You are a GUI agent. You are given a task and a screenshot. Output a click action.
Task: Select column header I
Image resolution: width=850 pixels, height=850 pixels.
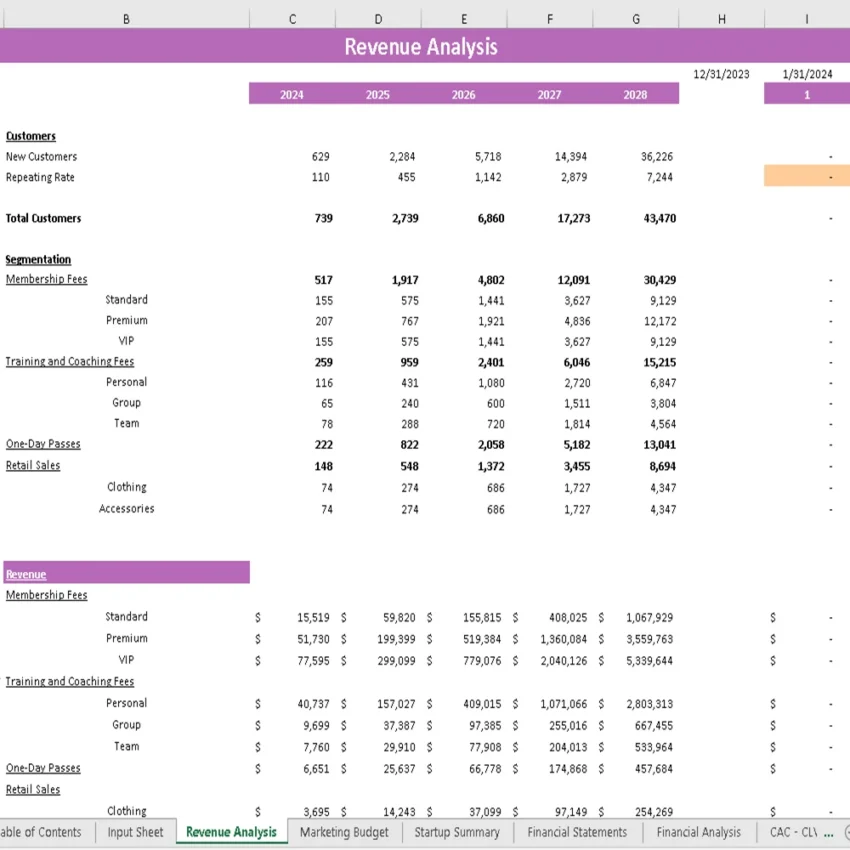click(x=806, y=18)
